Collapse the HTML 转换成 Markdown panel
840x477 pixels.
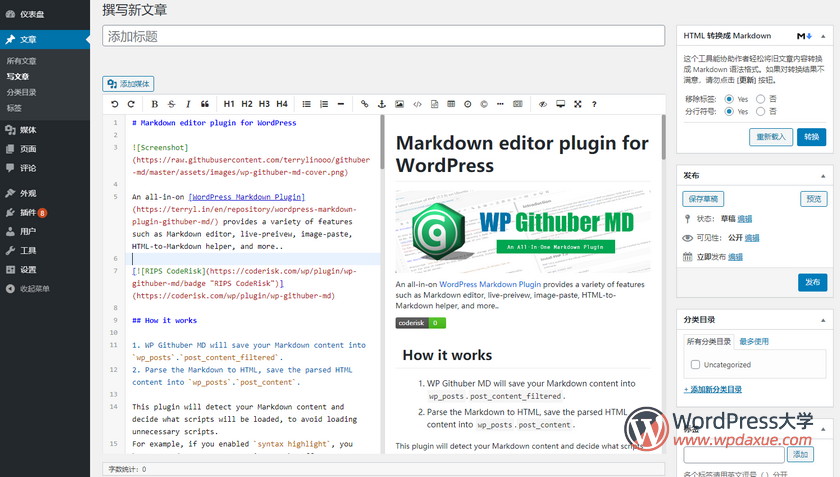point(824,35)
